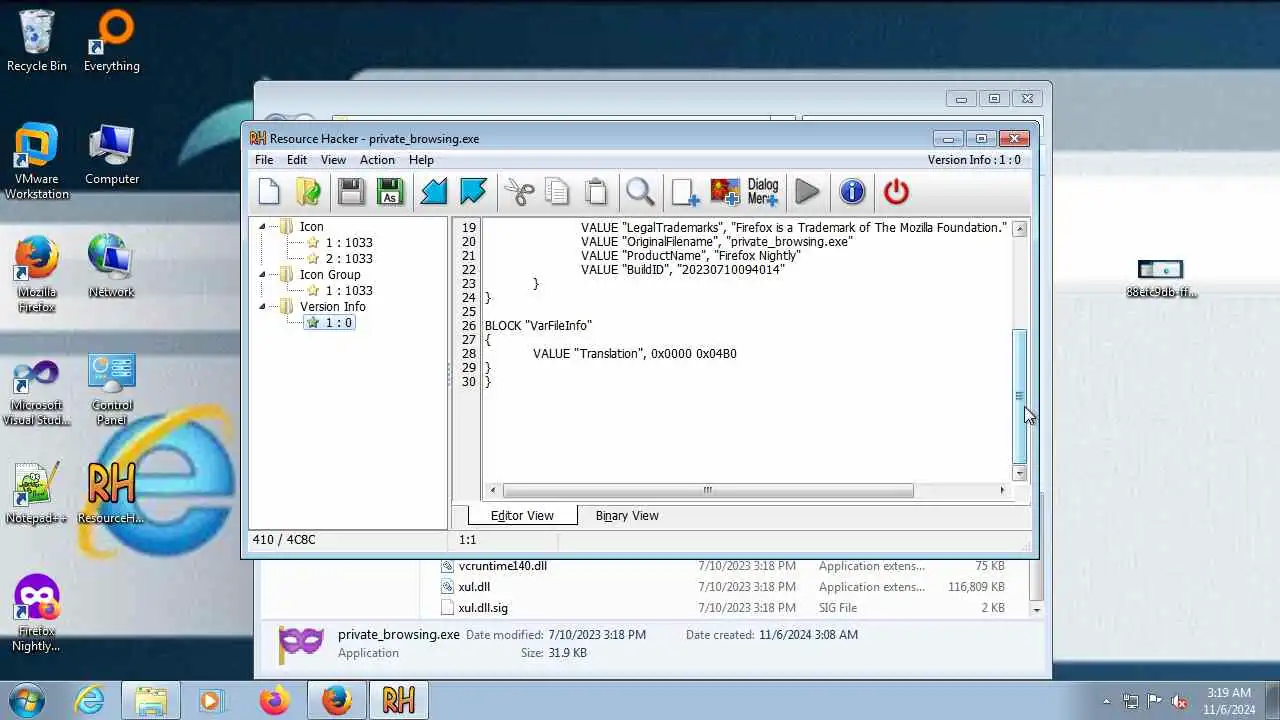This screenshot has height=720, width=1280.
Task: Add a new image resource icon
Action: click(x=724, y=191)
